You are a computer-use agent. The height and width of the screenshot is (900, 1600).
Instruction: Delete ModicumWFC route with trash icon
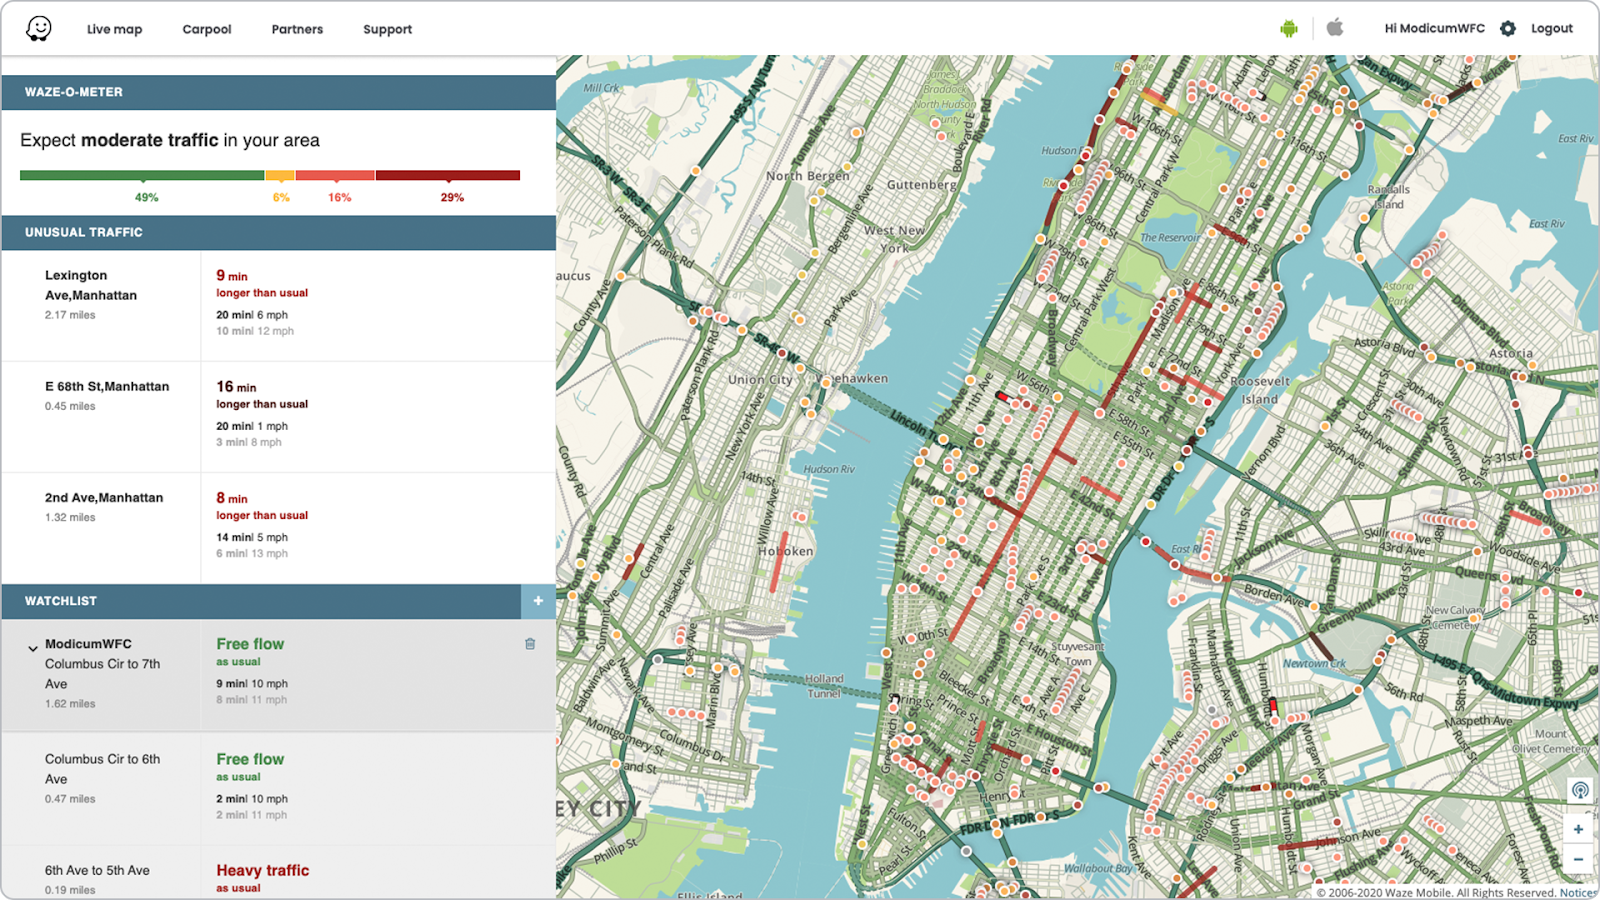[x=530, y=644]
